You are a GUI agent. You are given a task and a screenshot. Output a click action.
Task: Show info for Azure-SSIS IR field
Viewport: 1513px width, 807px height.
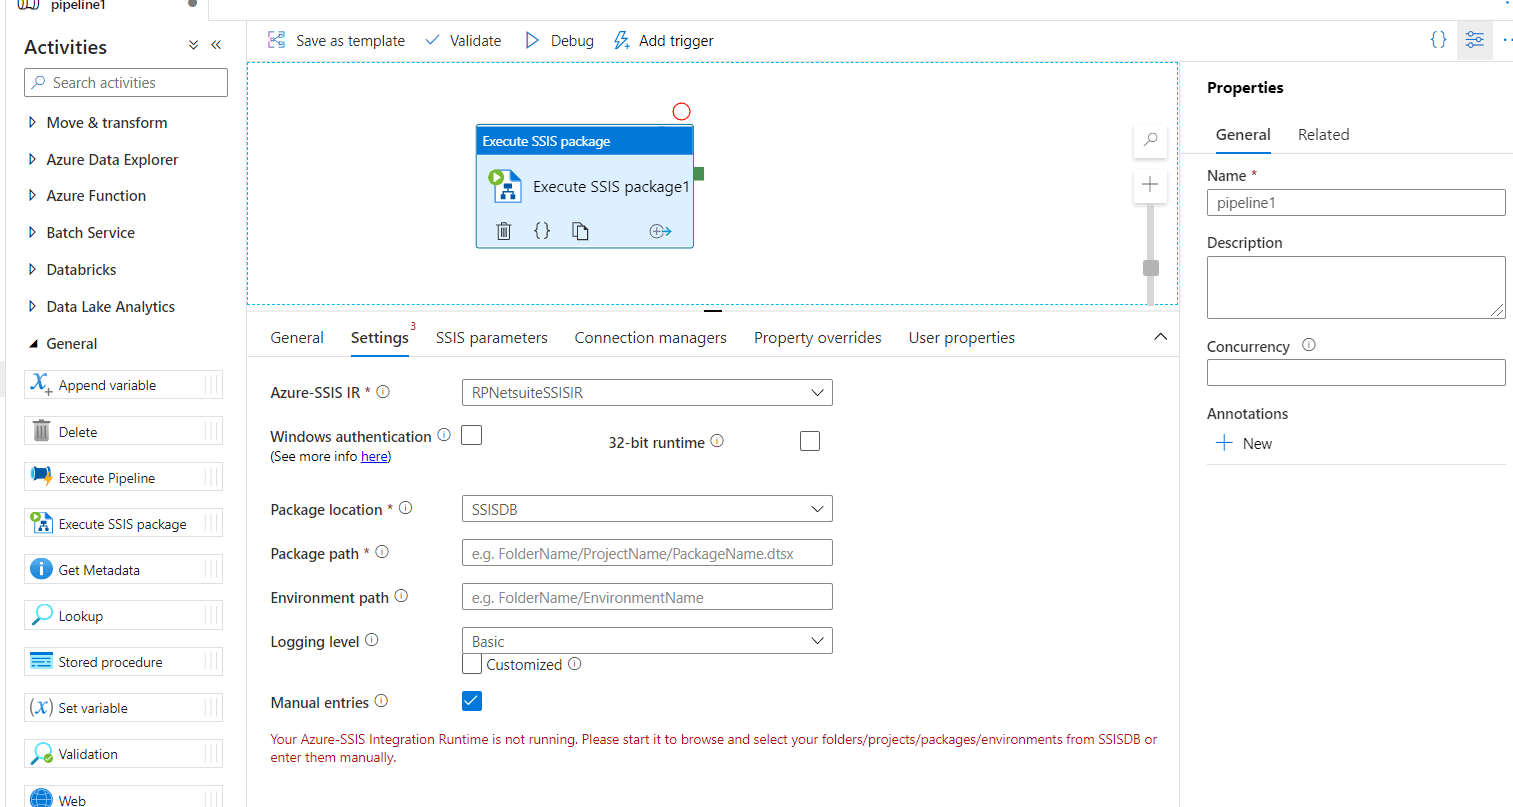tap(383, 392)
